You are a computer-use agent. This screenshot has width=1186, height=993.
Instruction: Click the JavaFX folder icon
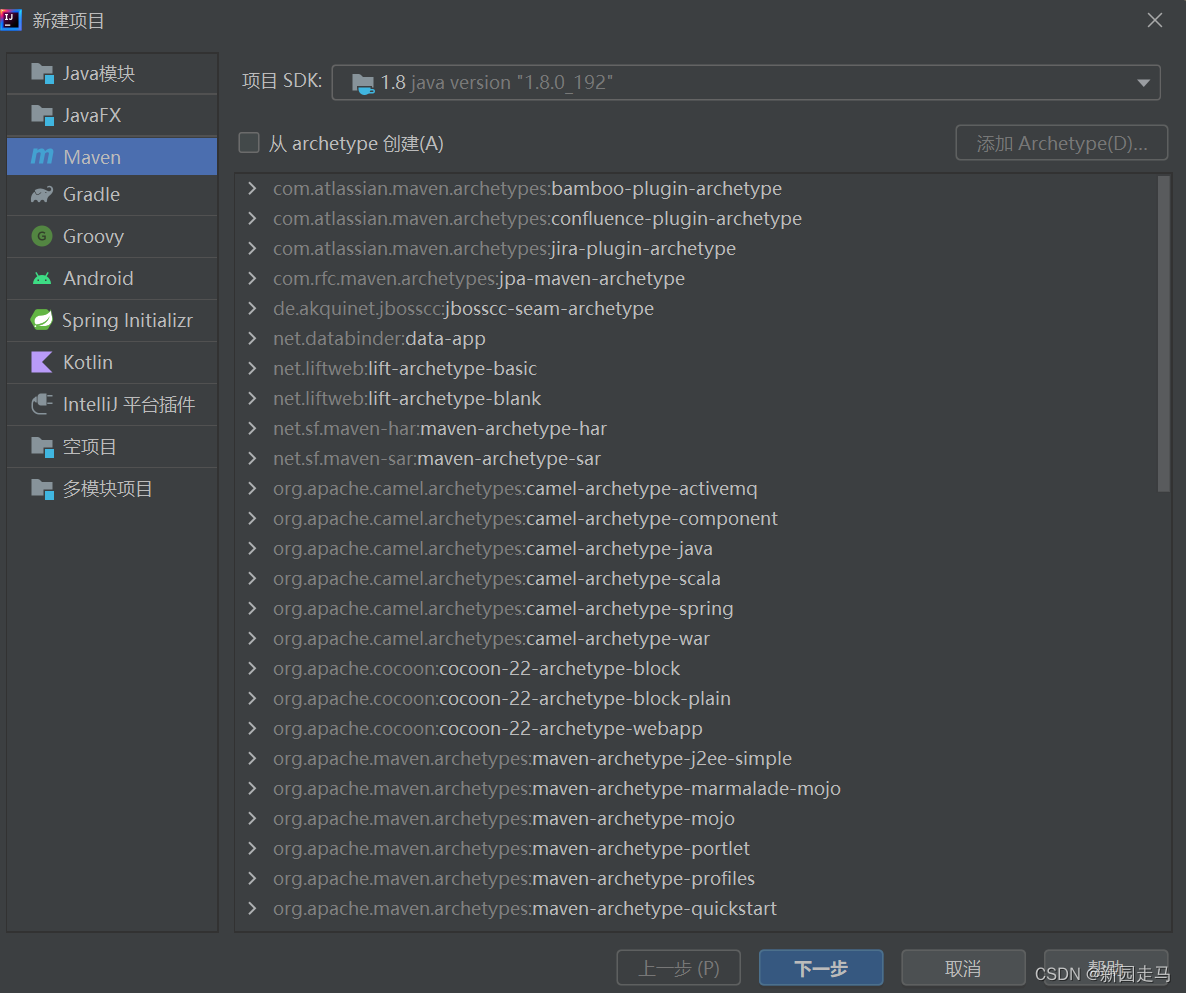42,116
